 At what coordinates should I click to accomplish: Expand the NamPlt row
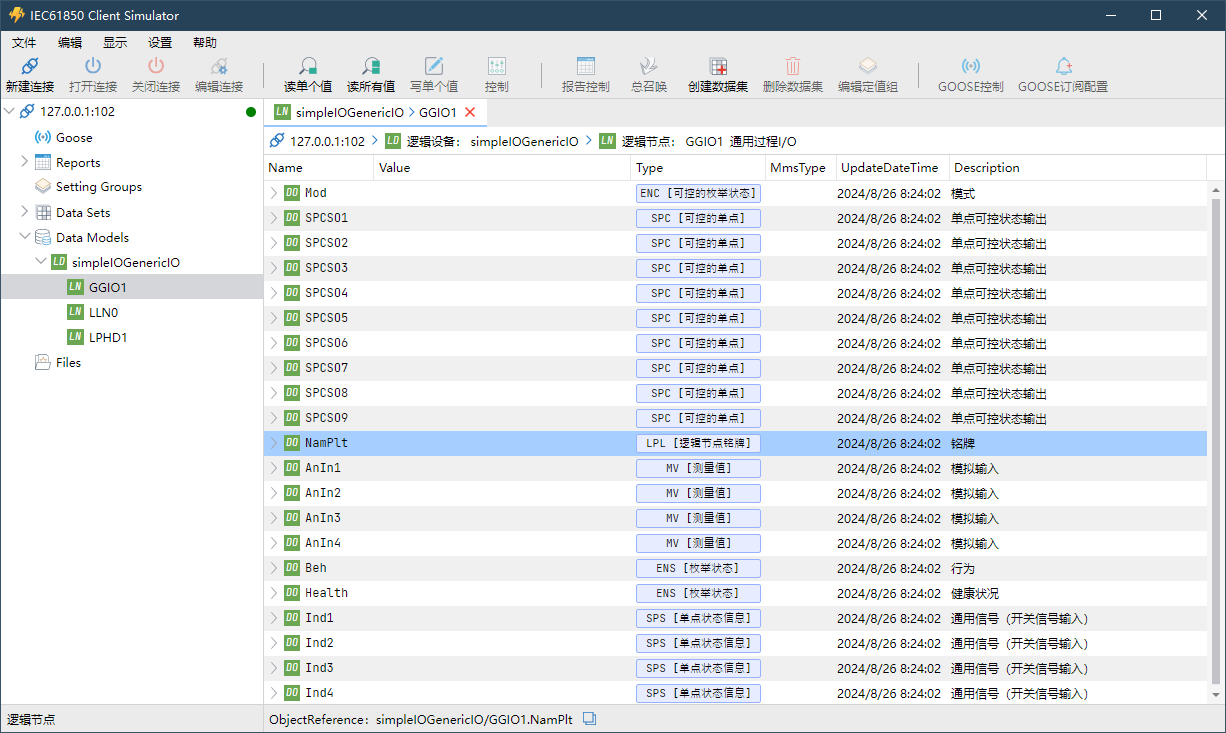pyautogui.click(x=274, y=443)
